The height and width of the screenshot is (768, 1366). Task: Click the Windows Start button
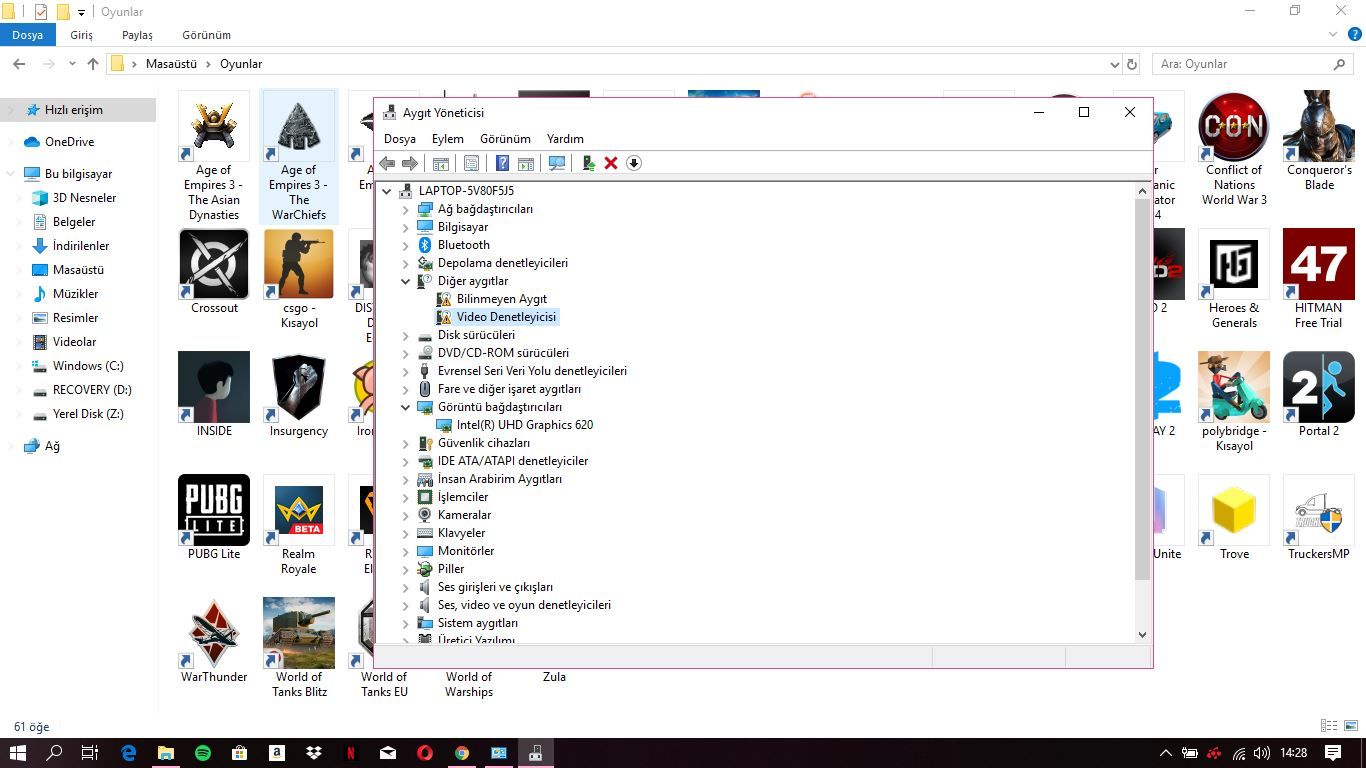[x=18, y=753]
